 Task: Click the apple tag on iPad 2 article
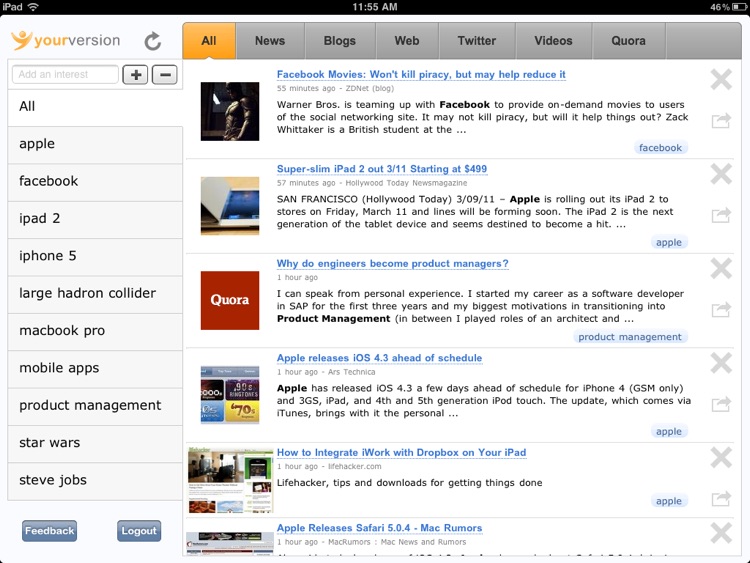click(x=669, y=243)
